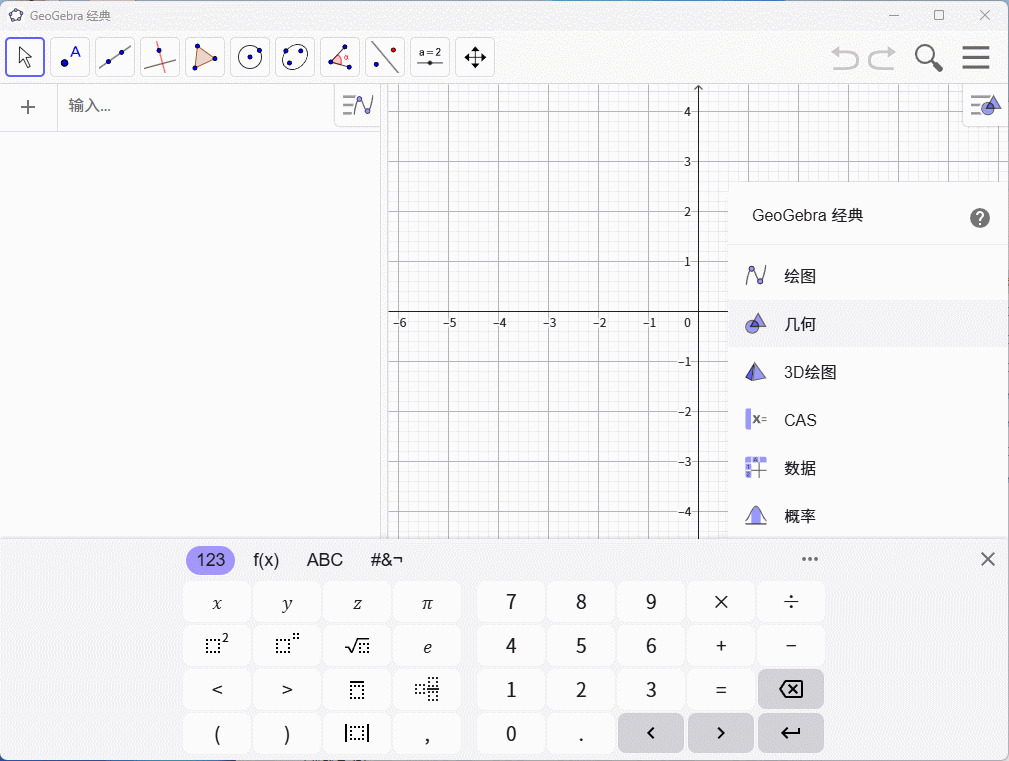Tap the power exponent key
Image resolution: width=1009 pixels, height=761 pixels.
287,645
